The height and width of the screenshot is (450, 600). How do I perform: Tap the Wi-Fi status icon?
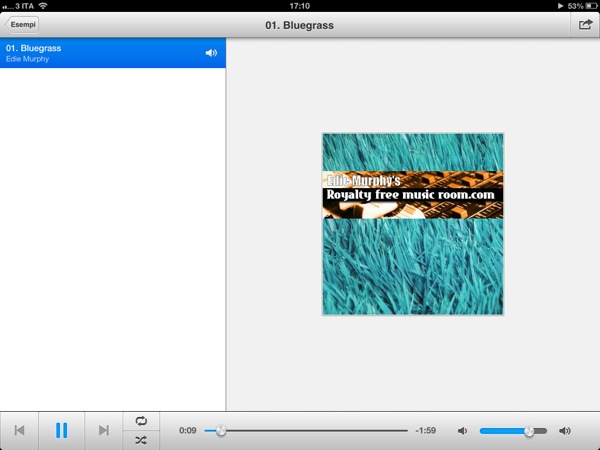coord(43,6)
